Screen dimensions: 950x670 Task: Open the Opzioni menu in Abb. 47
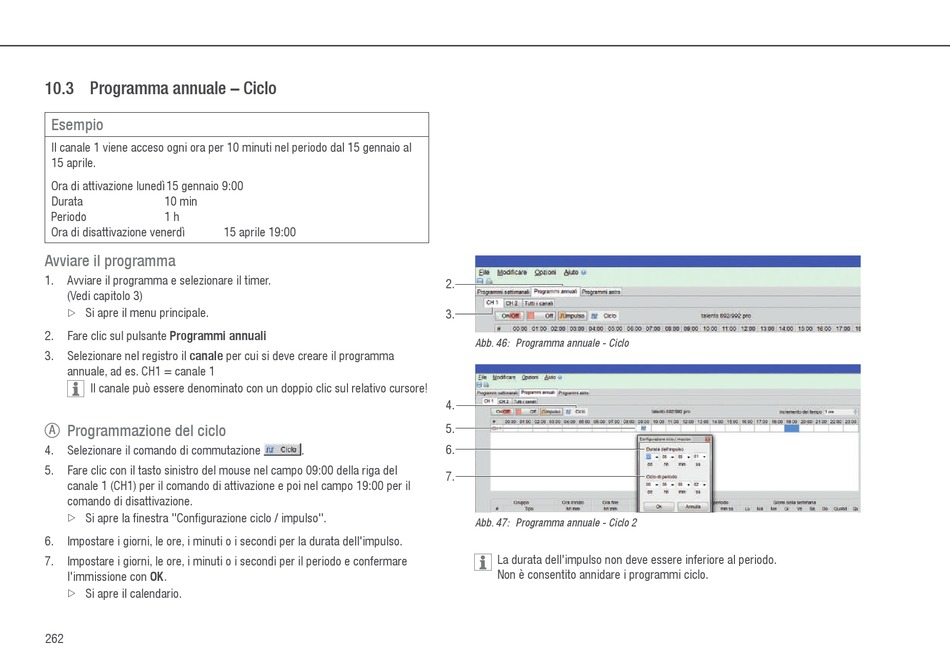(530, 377)
